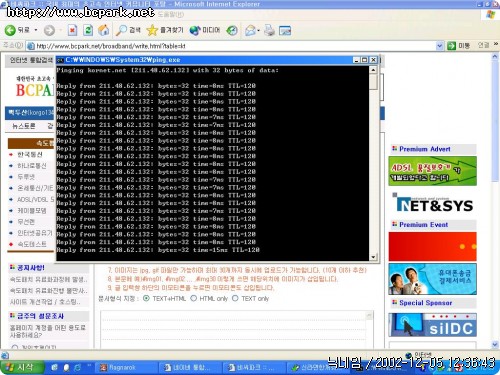
Task: Click the ping window scrollbar up arrow
Action: [x=373, y=70]
